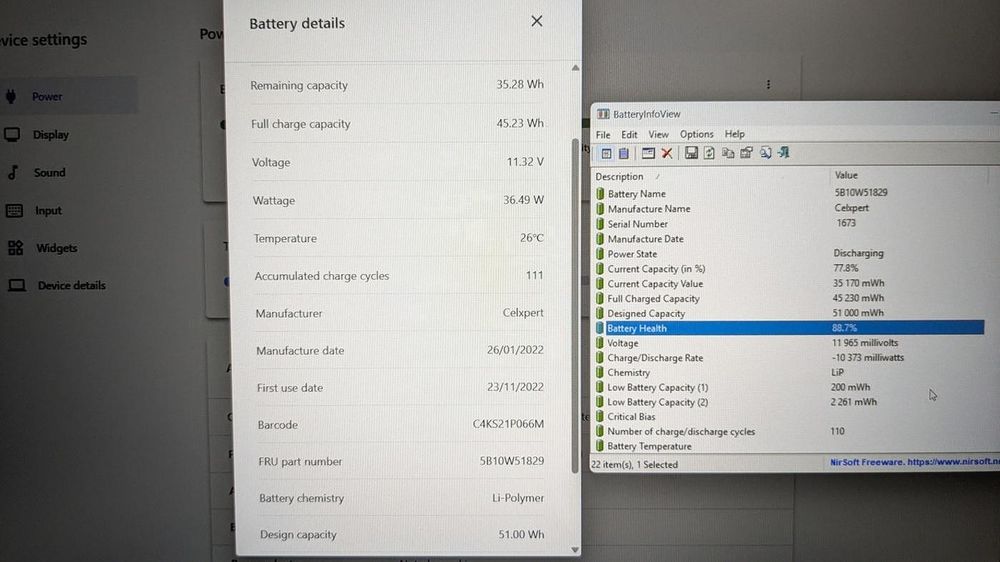Select the Current Capacity Value row
Viewport: 1000px width, 562px height.
790,283
